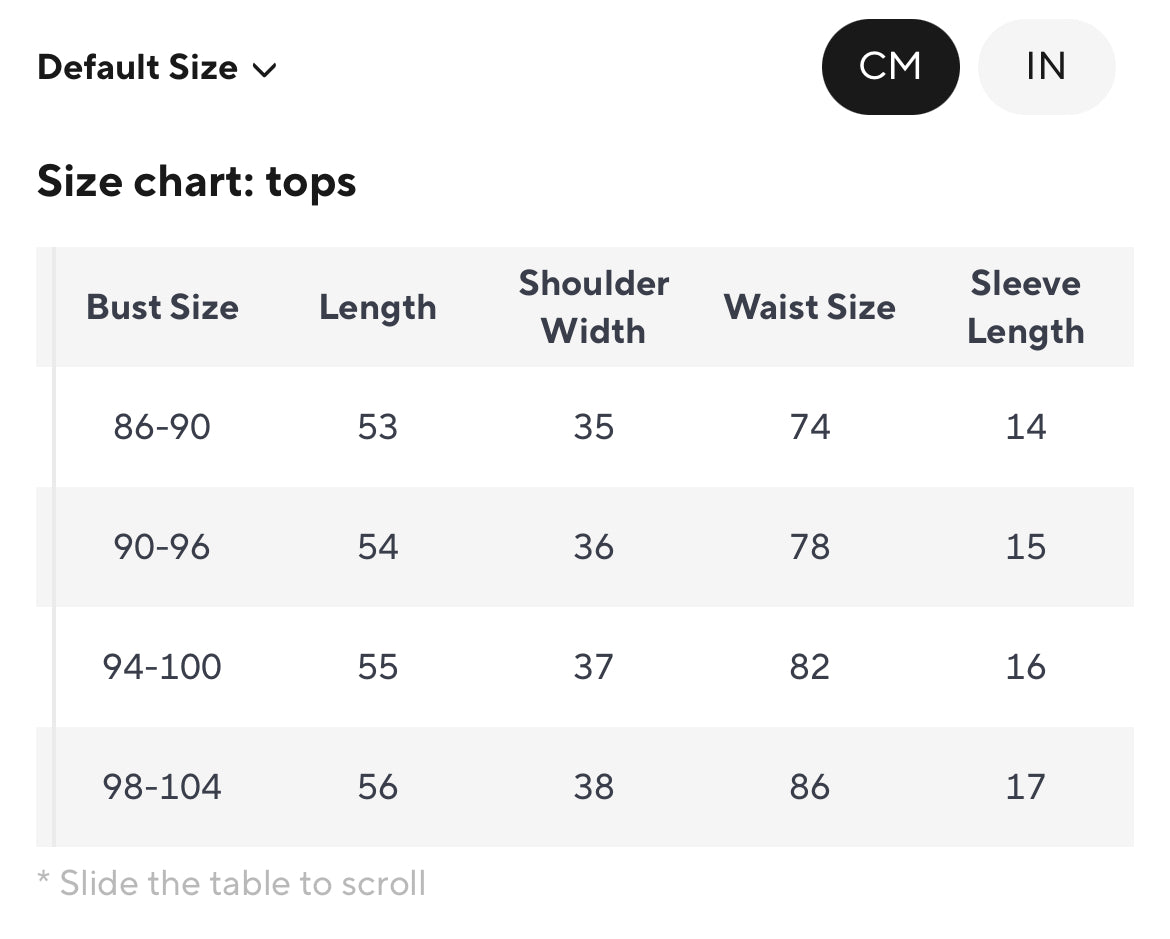
Task: Switch measurement units to CM
Action: click(x=890, y=67)
